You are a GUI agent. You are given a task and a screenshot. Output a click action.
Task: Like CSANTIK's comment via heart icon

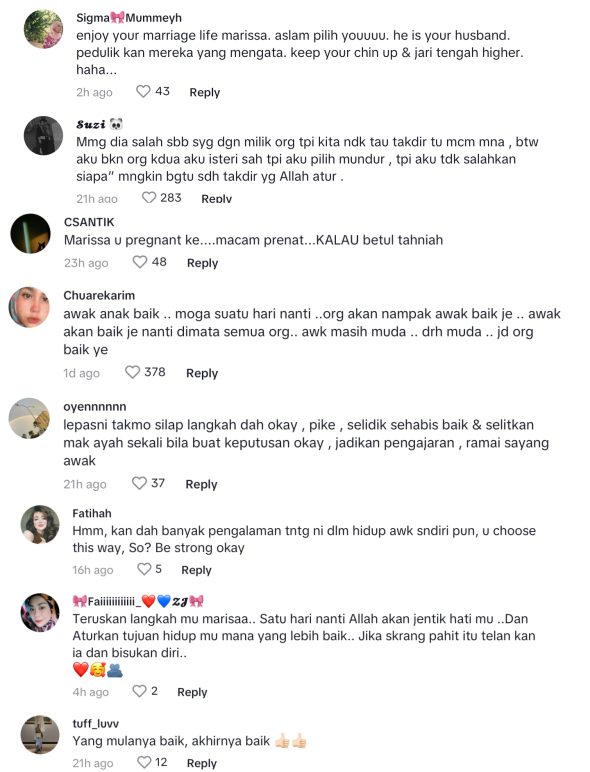click(x=140, y=262)
